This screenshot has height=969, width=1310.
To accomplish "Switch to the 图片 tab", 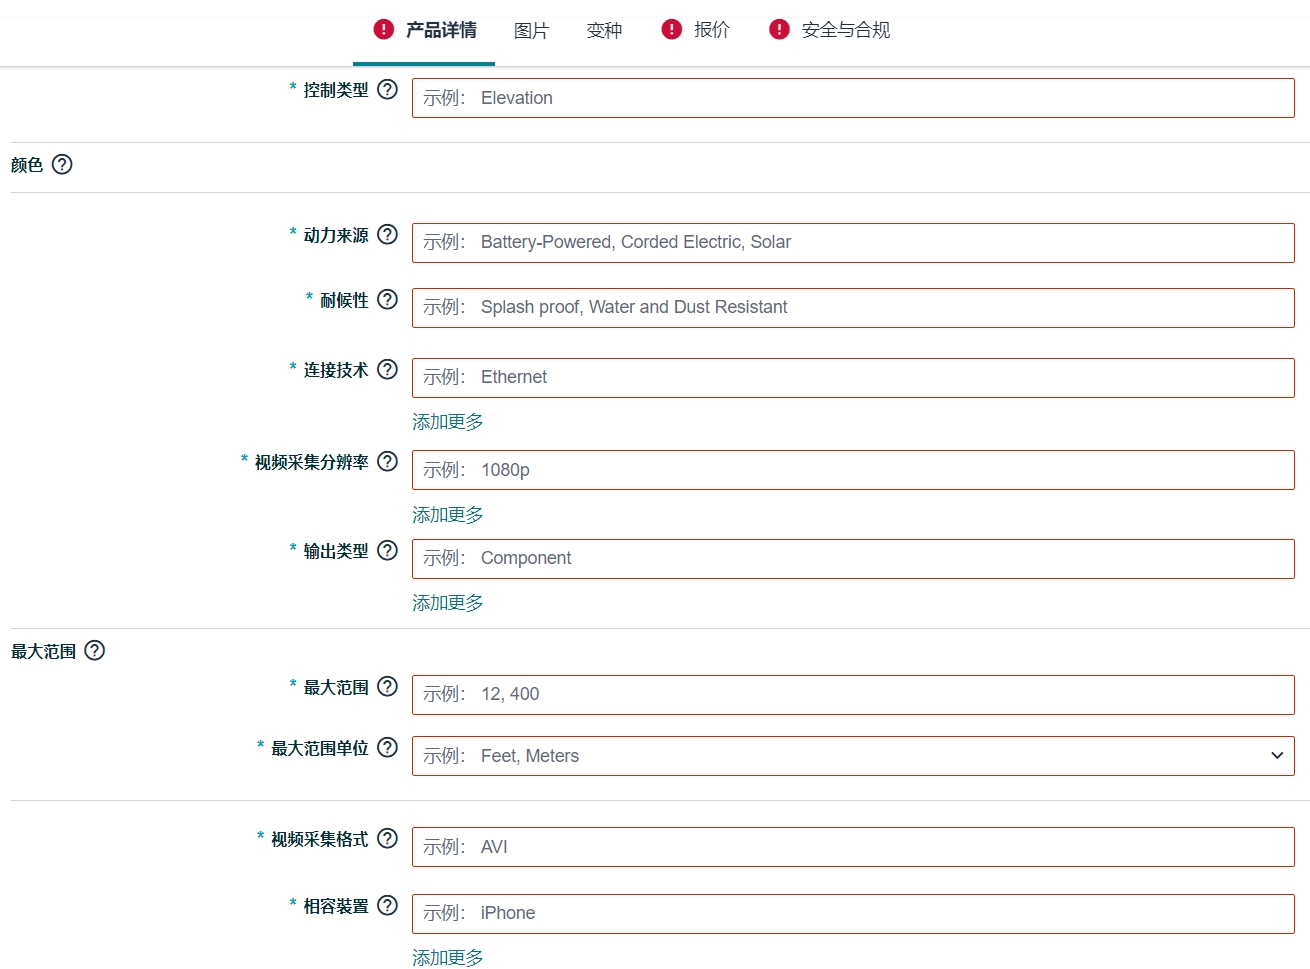I will click(531, 31).
